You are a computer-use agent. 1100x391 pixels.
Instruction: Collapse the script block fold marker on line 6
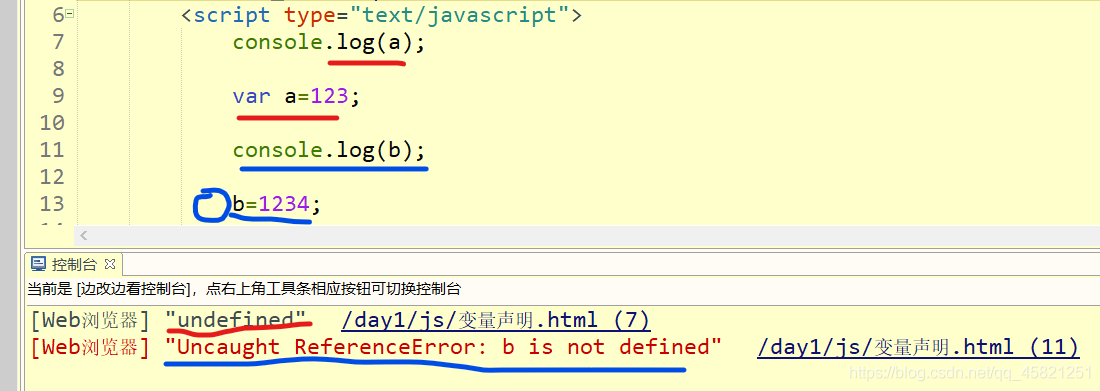69,14
